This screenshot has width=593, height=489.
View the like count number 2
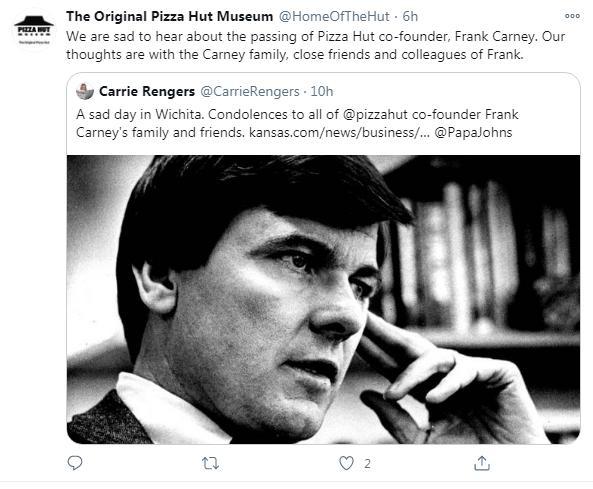pyautogui.click(x=367, y=464)
